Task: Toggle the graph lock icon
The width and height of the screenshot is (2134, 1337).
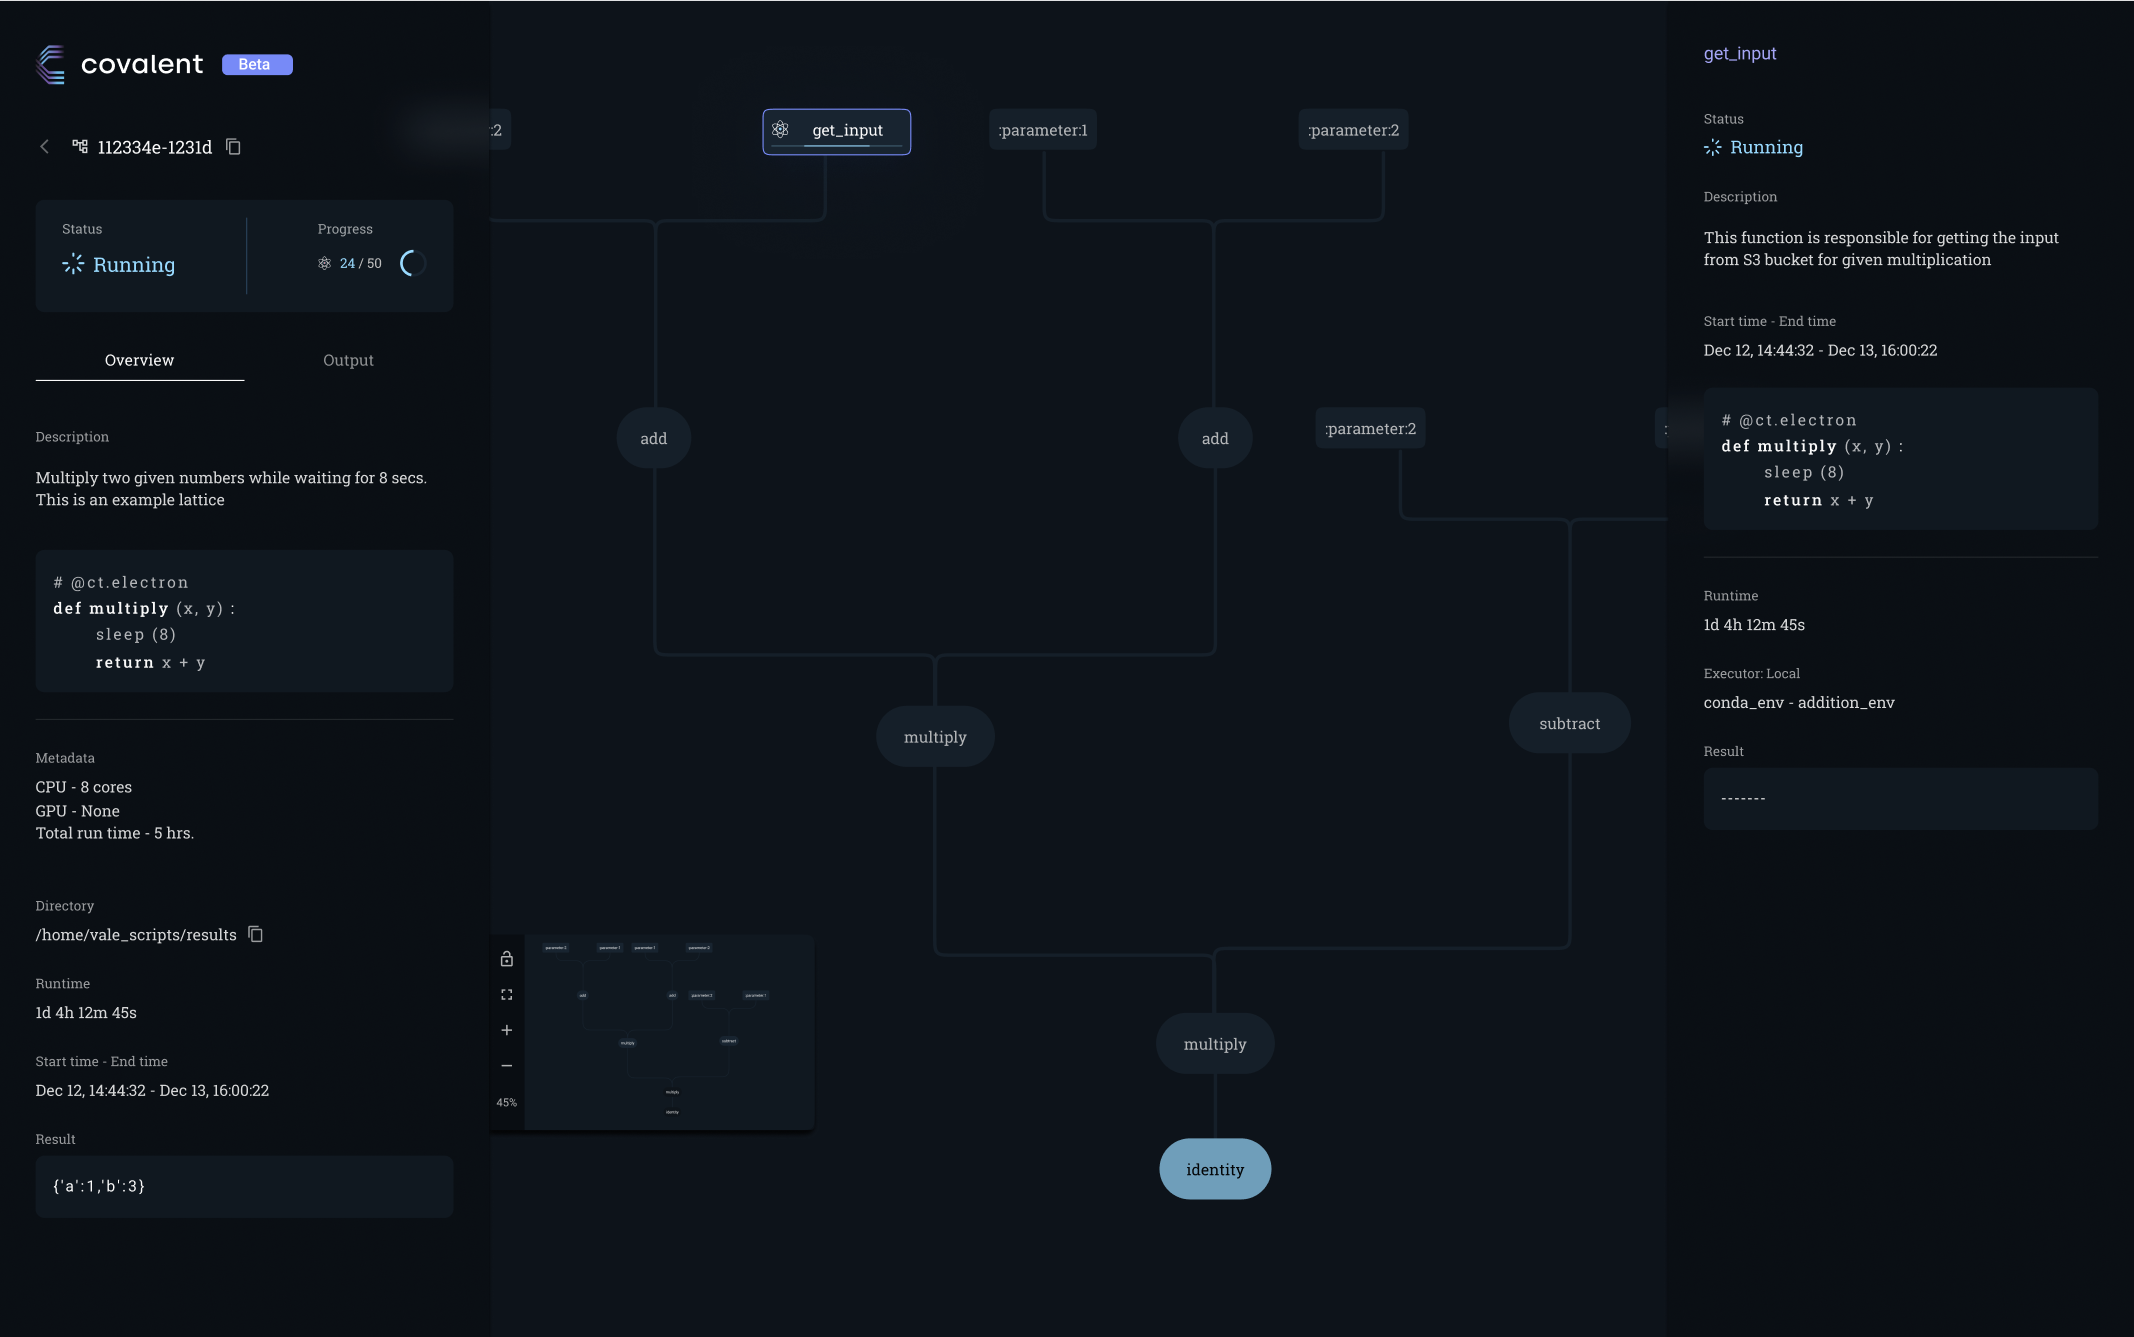Action: pyautogui.click(x=507, y=959)
